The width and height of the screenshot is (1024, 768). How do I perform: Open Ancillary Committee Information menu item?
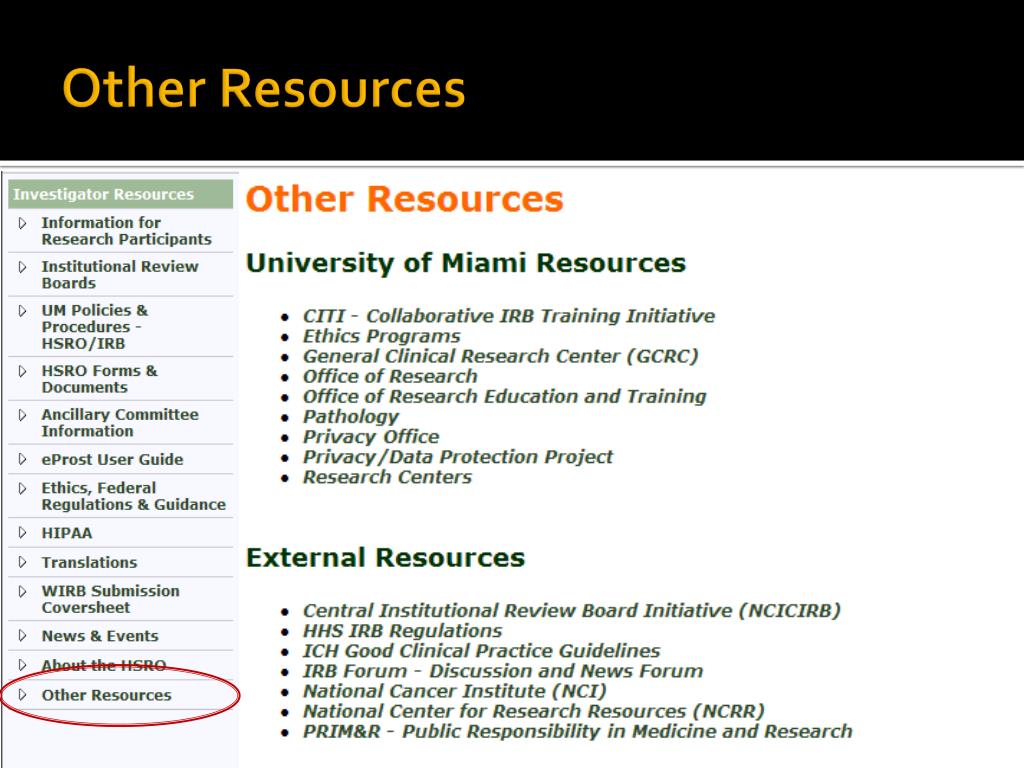[120, 423]
